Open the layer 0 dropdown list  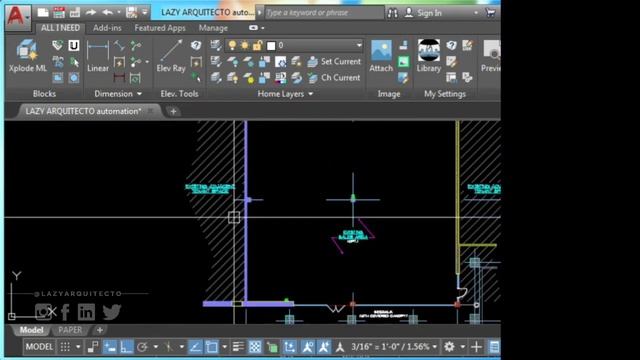[359, 45]
